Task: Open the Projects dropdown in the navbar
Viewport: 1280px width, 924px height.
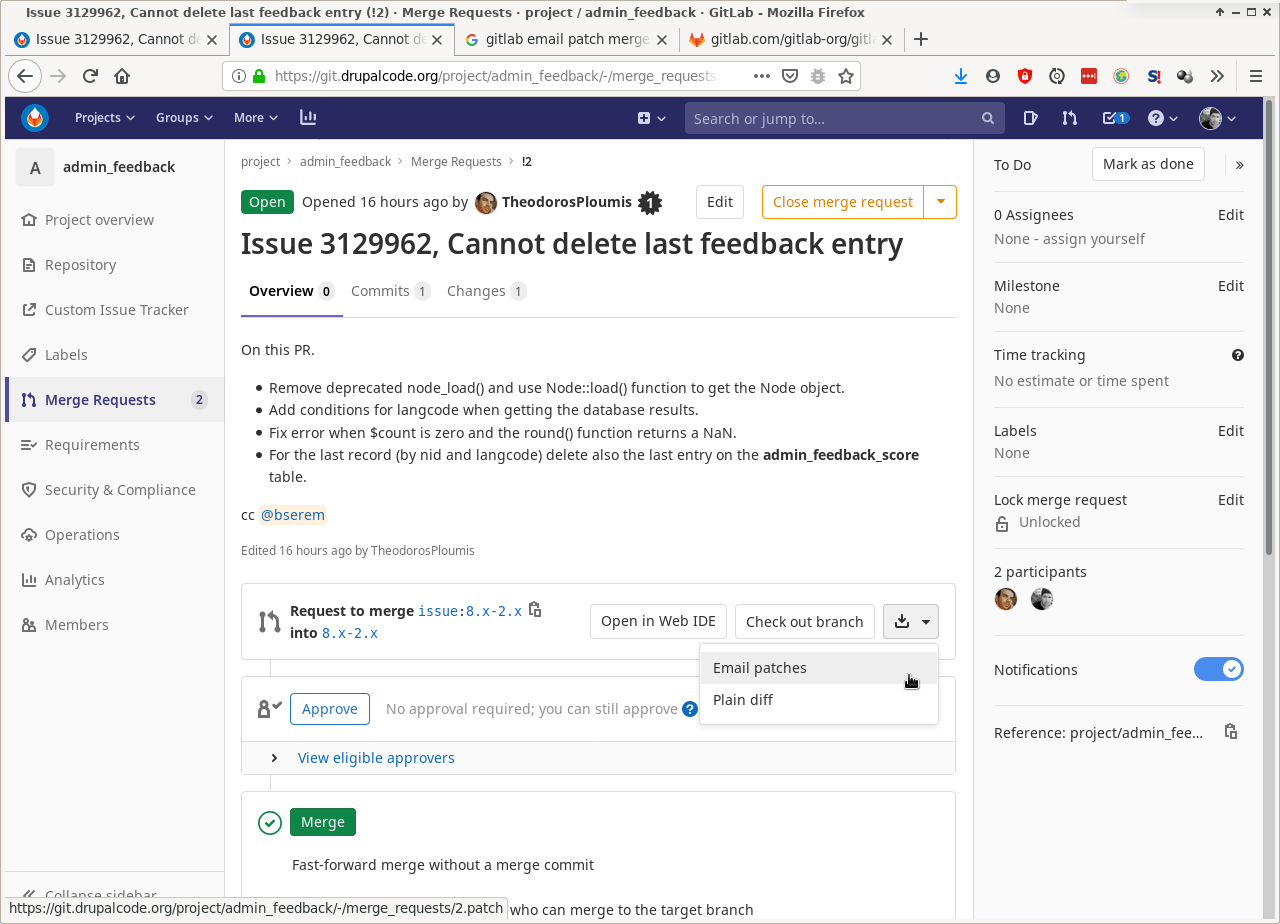Action: pyautogui.click(x=104, y=117)
